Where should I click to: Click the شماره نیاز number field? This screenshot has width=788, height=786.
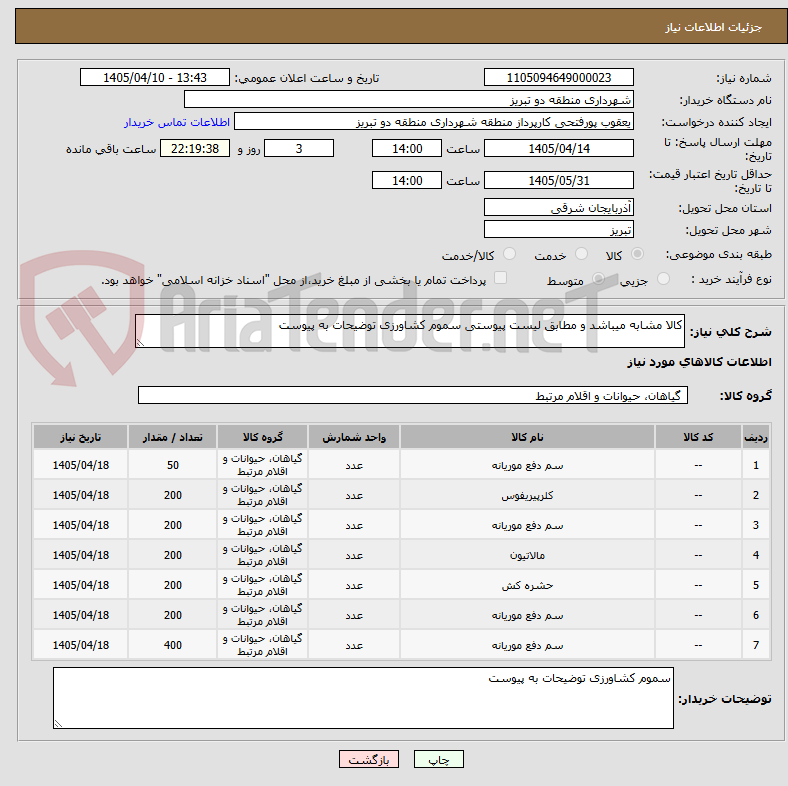tap(558, 77)
